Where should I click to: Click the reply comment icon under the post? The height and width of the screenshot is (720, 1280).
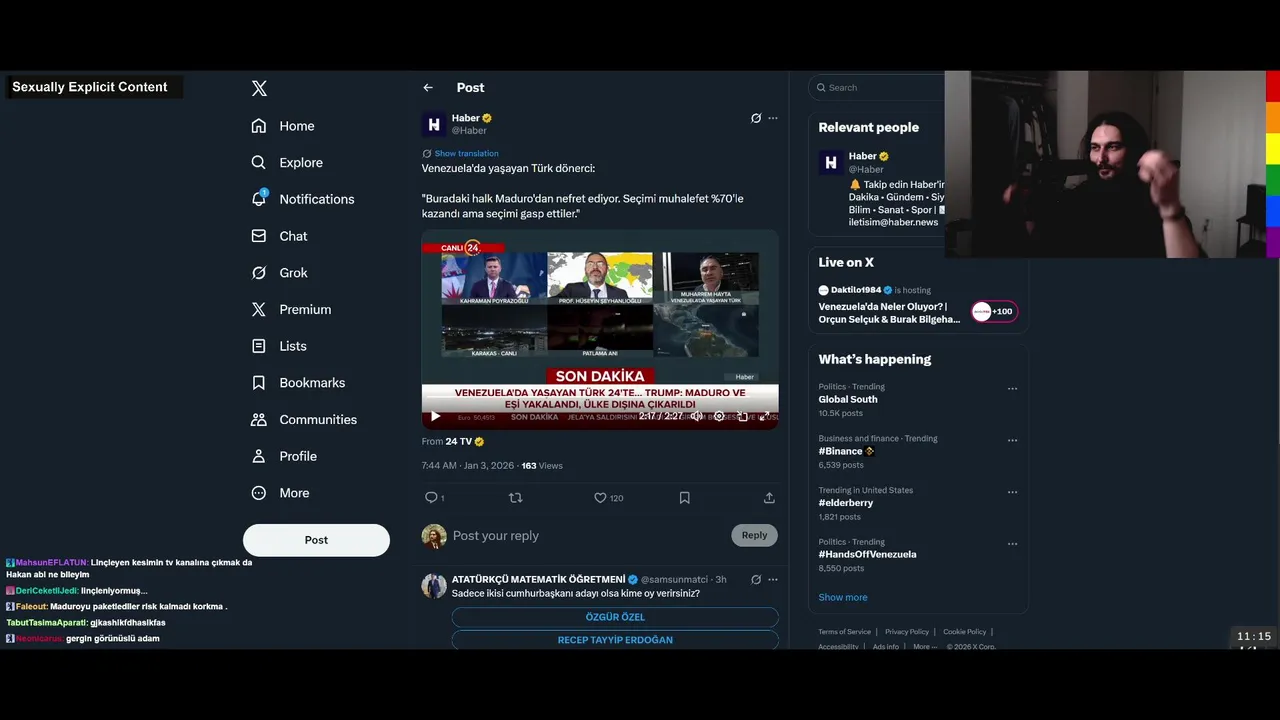[x=432, y=498]
